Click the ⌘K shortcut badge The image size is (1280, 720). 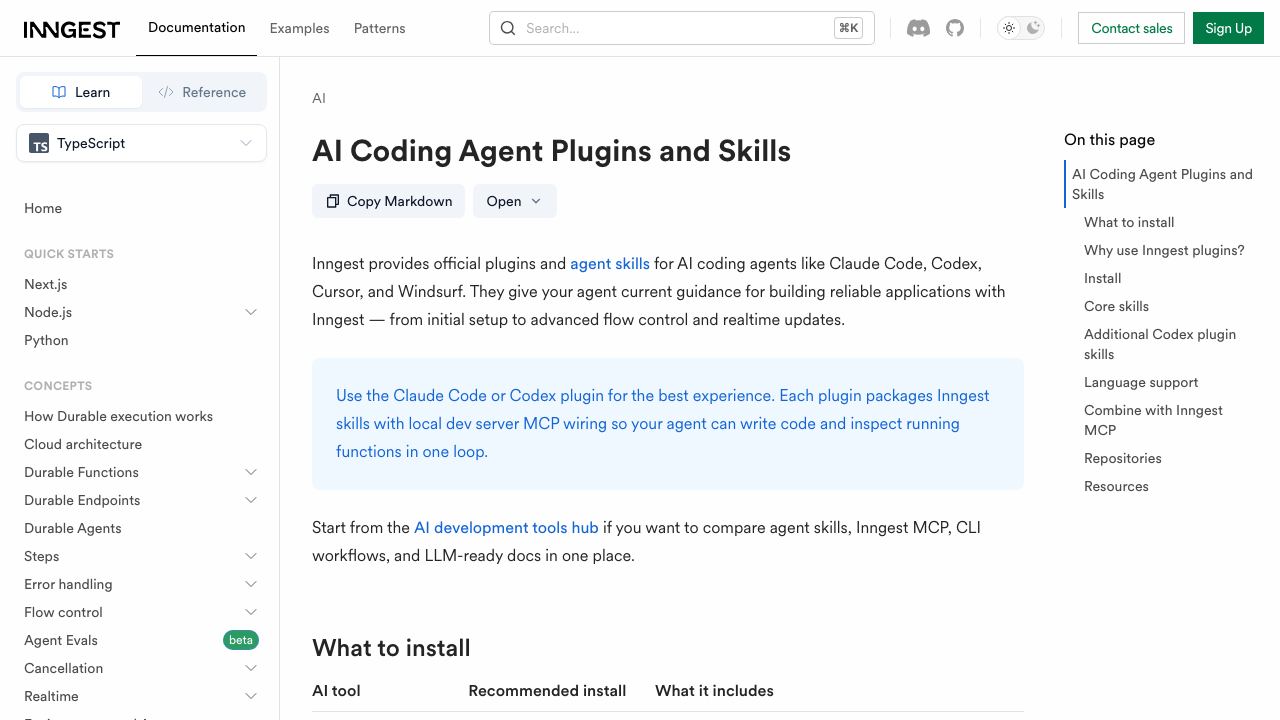pos(848,28)
